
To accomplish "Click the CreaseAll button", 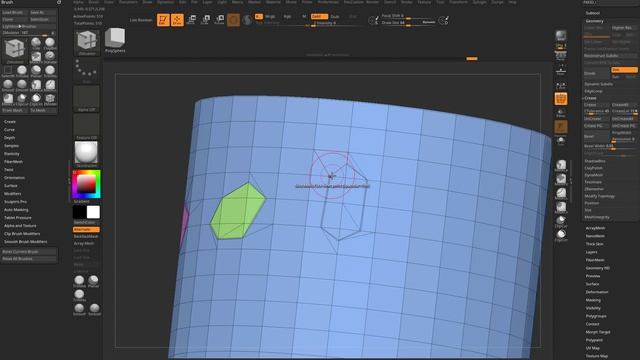I will (624, 105).
